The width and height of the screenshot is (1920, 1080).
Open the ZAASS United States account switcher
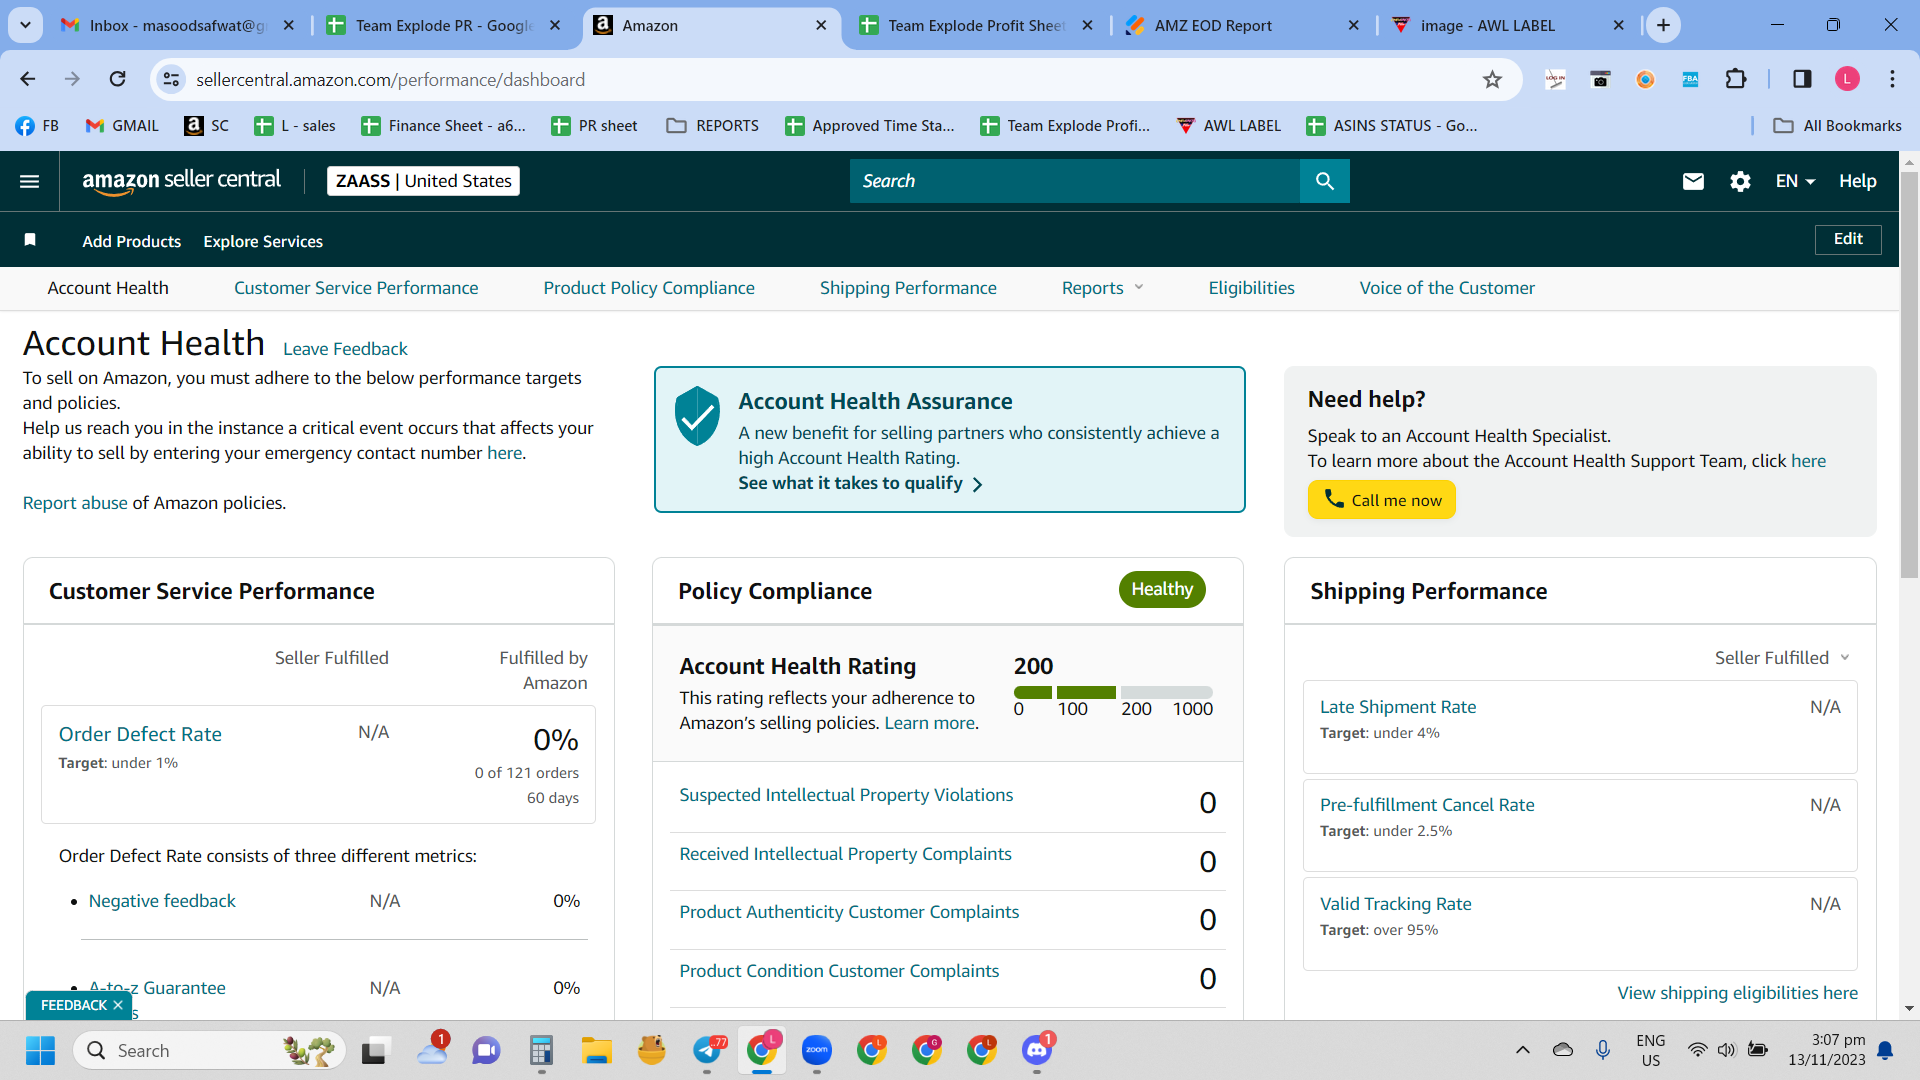point(423,181)
